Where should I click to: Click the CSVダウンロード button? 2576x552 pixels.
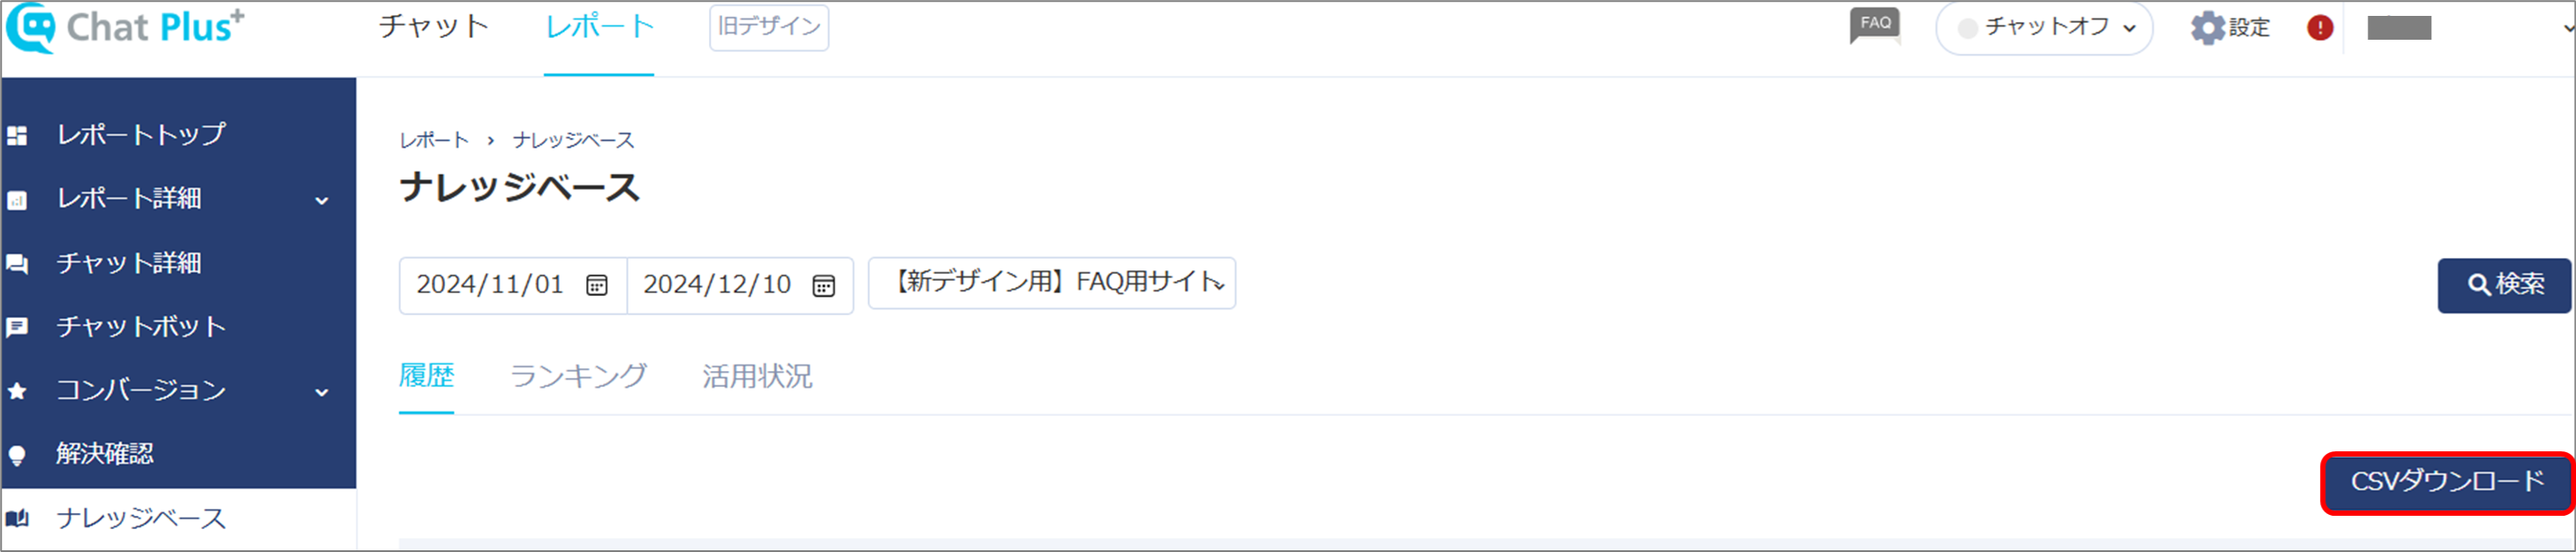[x=2447, y=482]
